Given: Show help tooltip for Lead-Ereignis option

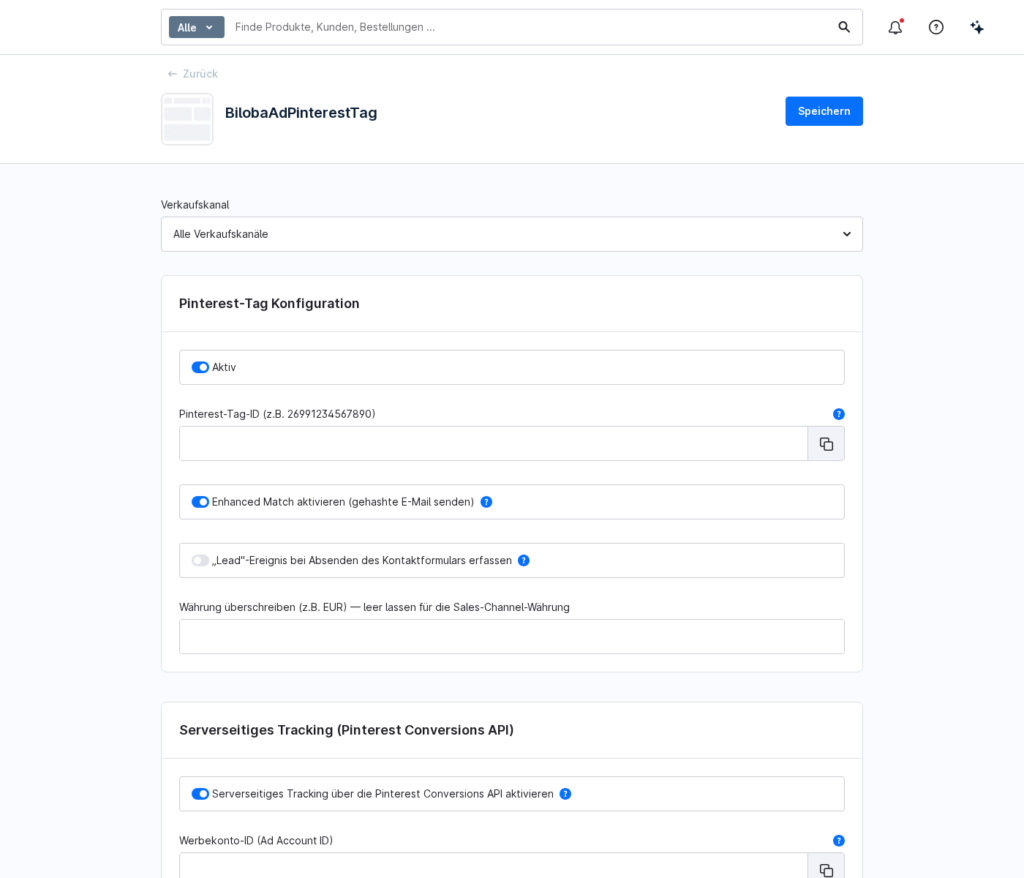Looking at the screenshot, I should [524, 561].
